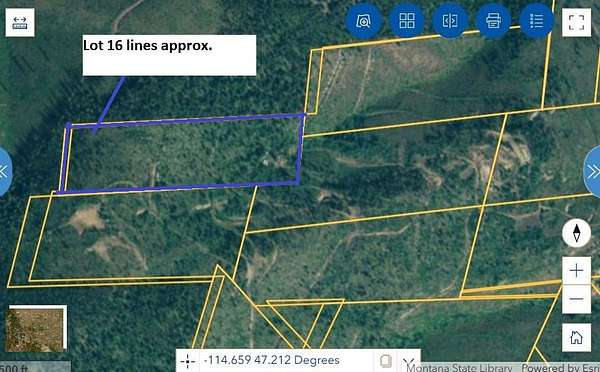The height and width of the screenshot is (372, 600).
Task: Expand the coordinate format chevron
Action: (x=409, y=361)
